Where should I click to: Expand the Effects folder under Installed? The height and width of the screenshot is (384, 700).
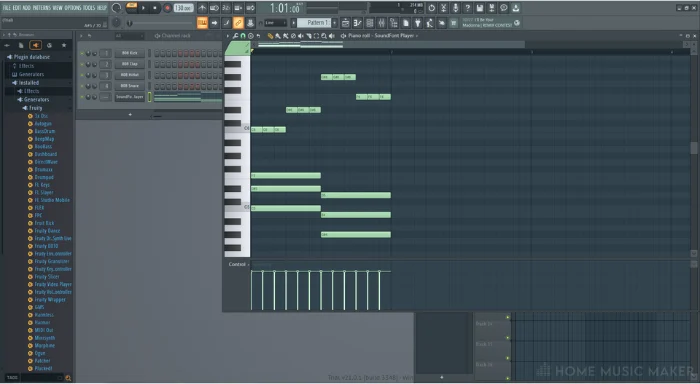pos(29,92)
